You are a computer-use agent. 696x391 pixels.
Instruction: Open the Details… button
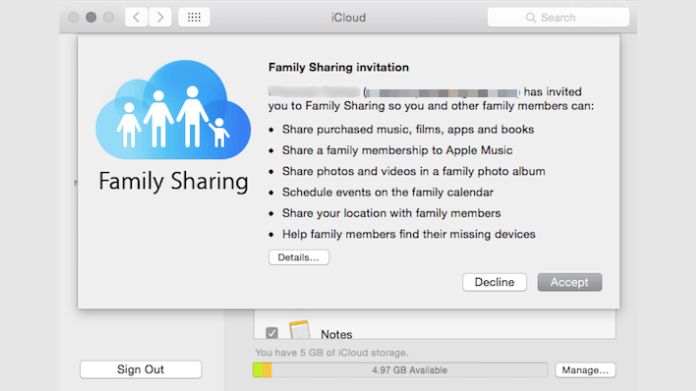299,257
